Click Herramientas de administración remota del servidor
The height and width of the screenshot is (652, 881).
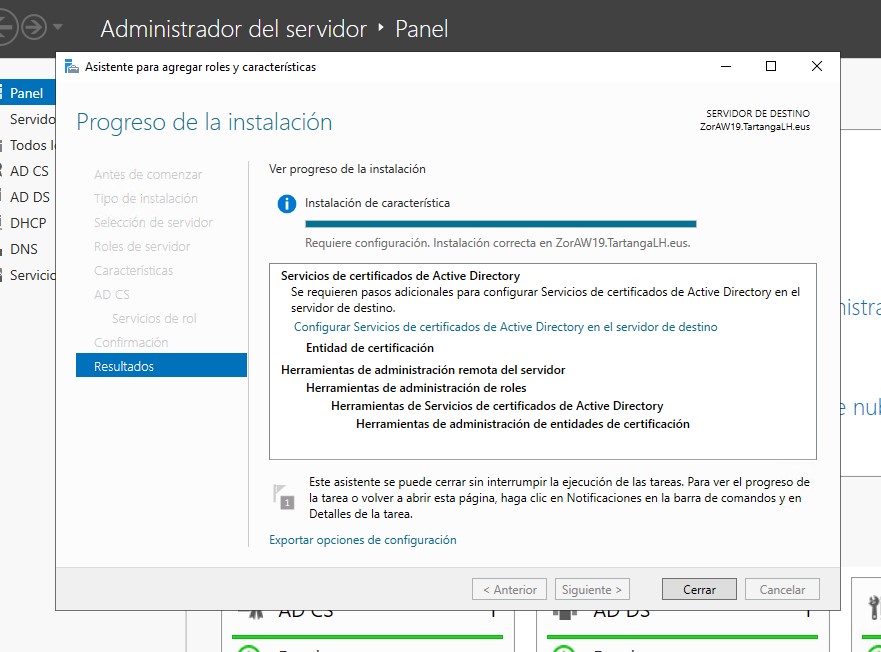(x=423, y=370)
